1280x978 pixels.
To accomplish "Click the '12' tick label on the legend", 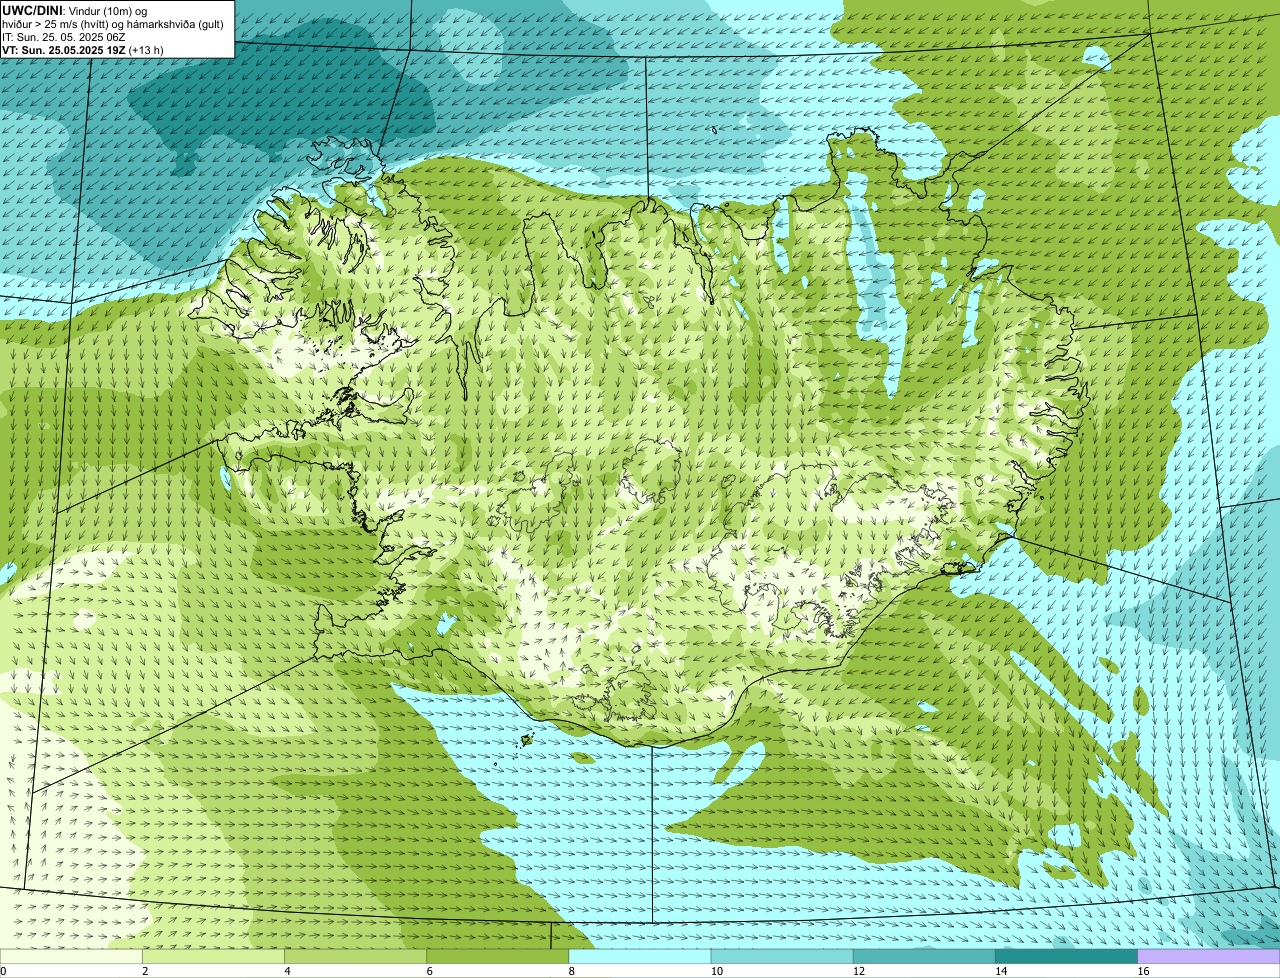I will pos(858,971).
